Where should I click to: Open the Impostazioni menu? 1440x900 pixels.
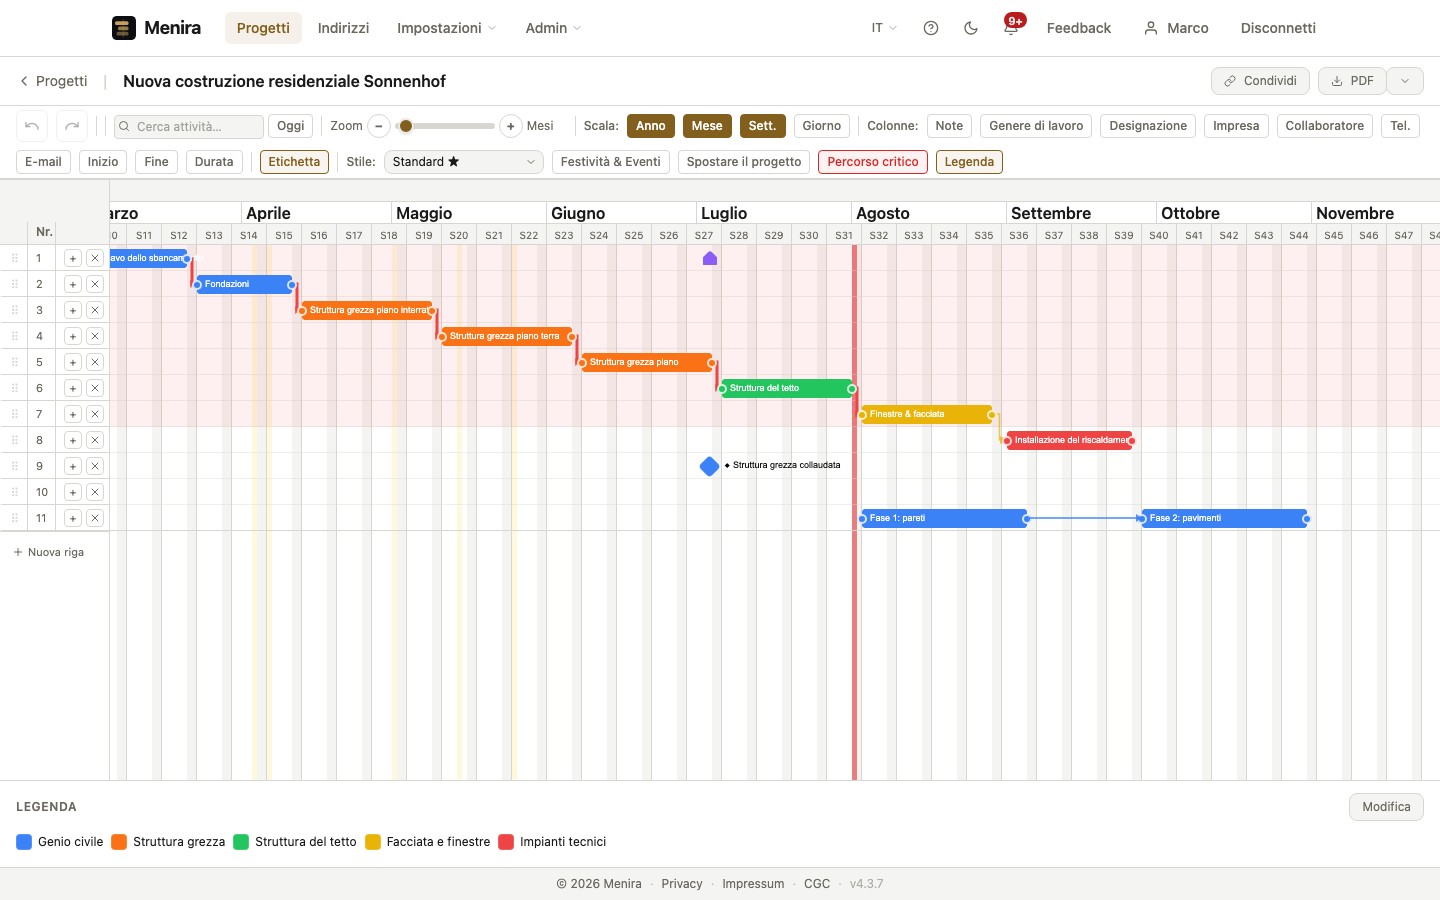pyautogui.click(x=446, y=28)
